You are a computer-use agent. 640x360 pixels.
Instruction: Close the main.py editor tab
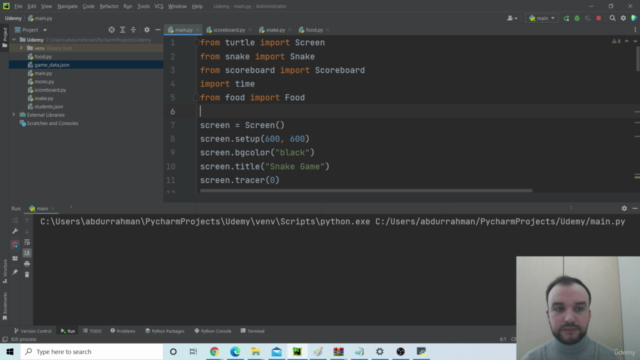click(198, 30)
